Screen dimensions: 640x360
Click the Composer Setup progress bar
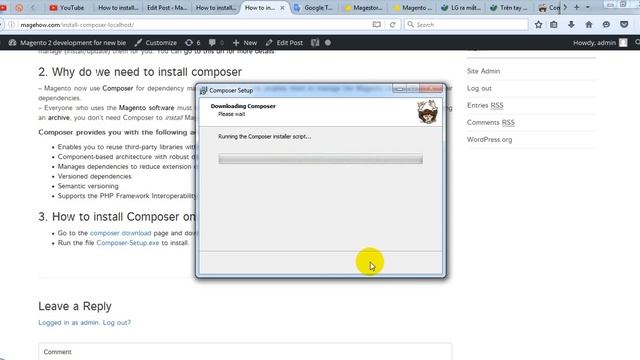click(x=320, y=159)
